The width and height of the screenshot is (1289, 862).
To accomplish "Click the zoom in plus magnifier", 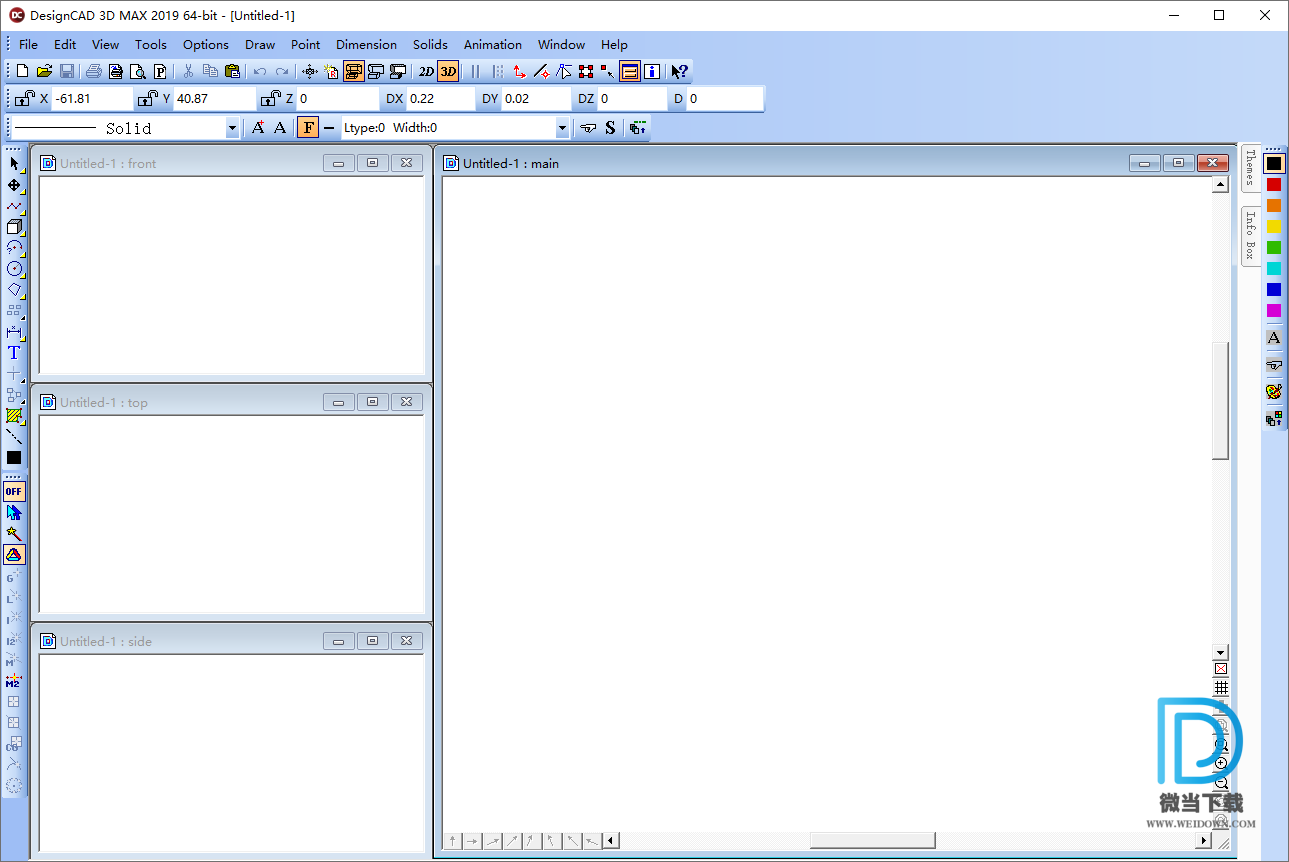I will click(1221, 764).
